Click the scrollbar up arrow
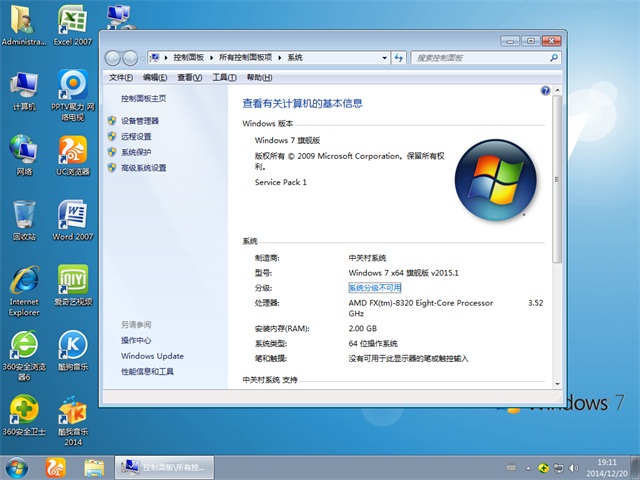 [557, 90]
